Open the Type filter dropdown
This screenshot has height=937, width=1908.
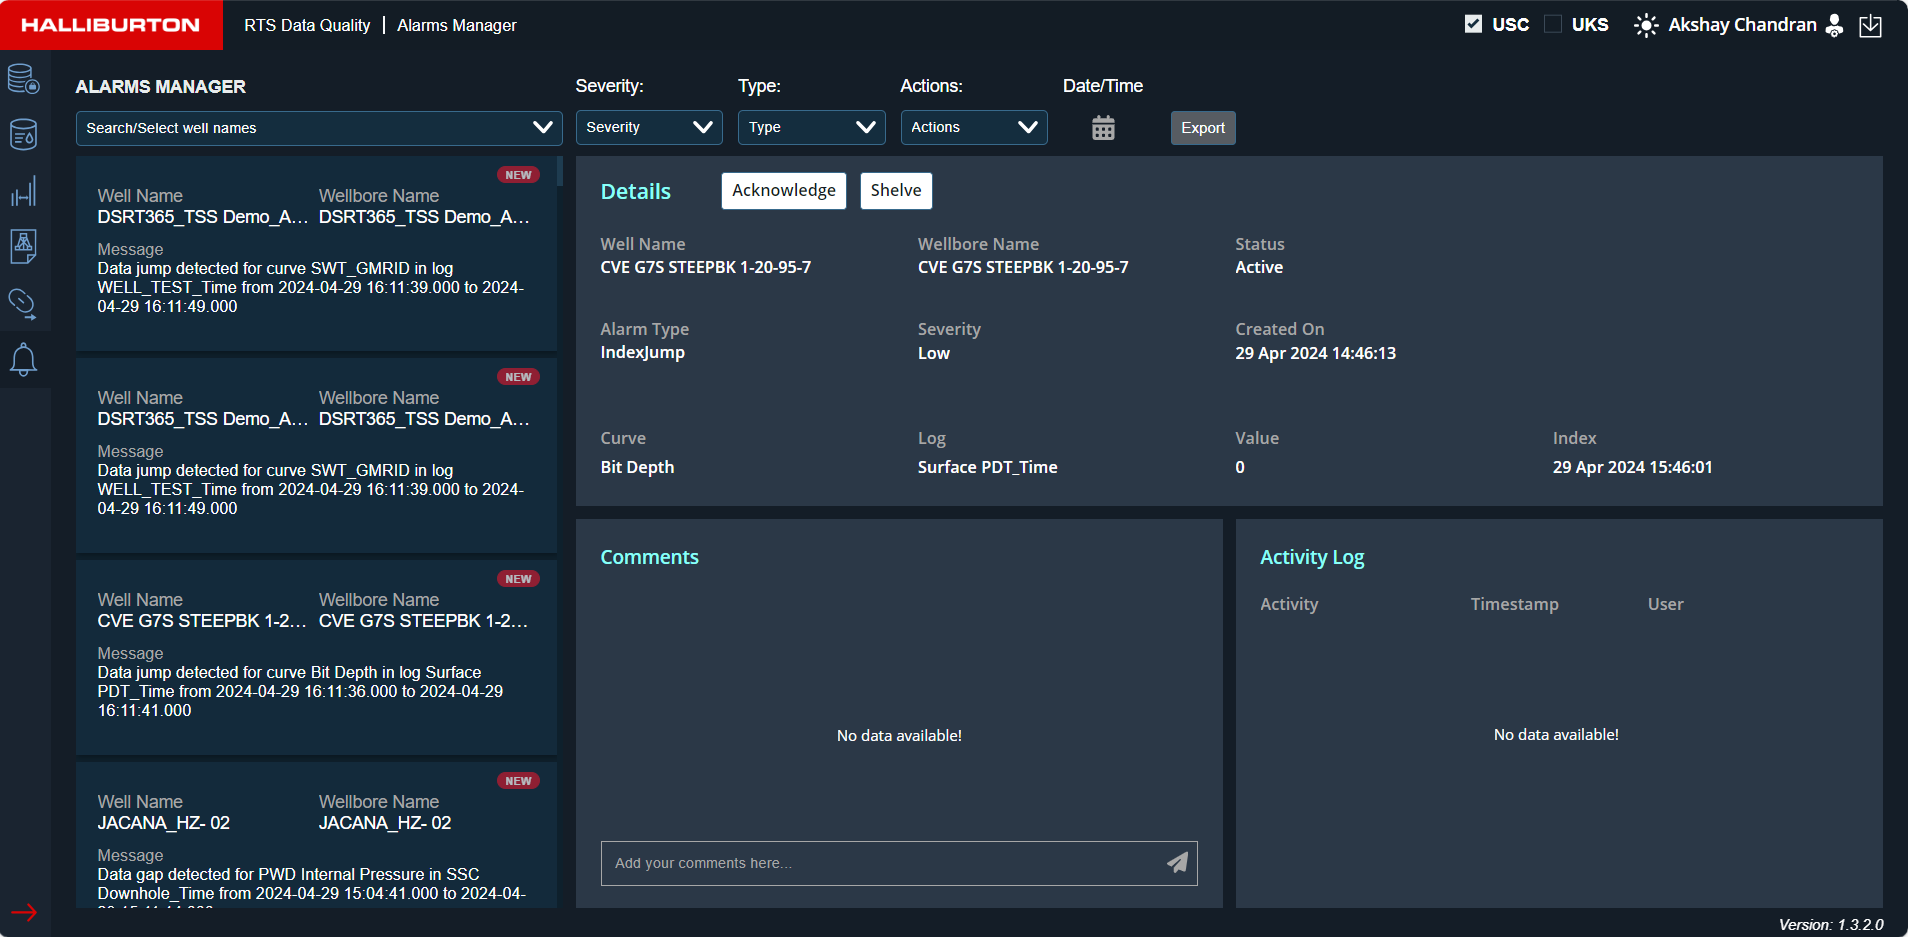tap(811, 128)
